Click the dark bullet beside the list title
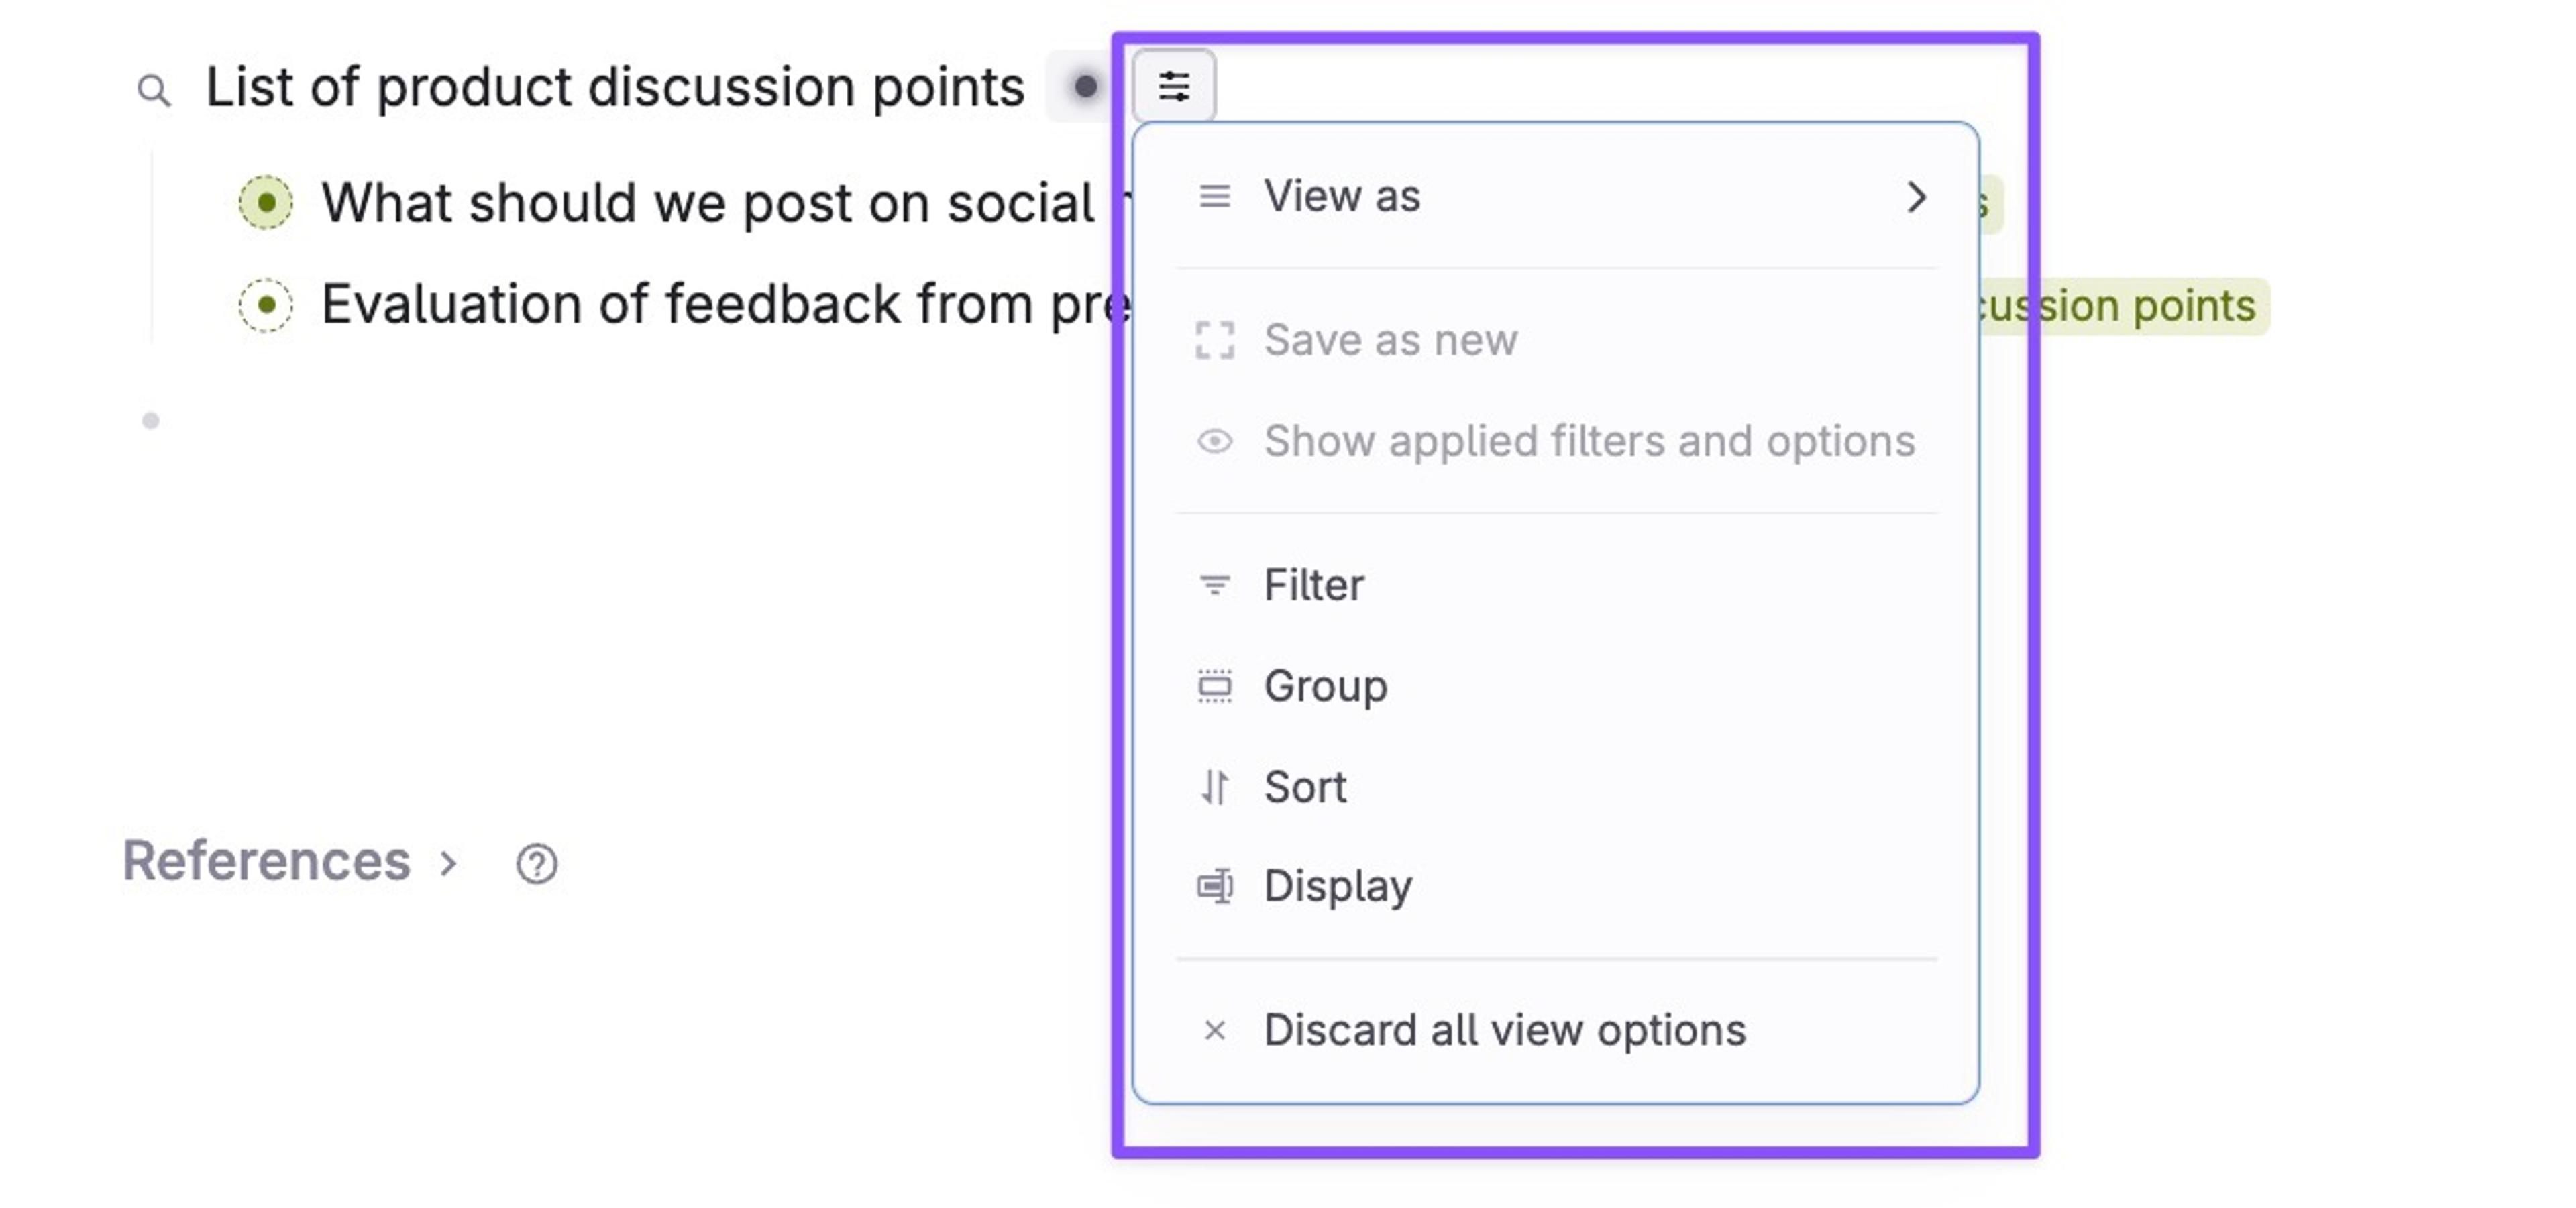The height and width of the screenshot is (1208, 2576). (1084, 87)
